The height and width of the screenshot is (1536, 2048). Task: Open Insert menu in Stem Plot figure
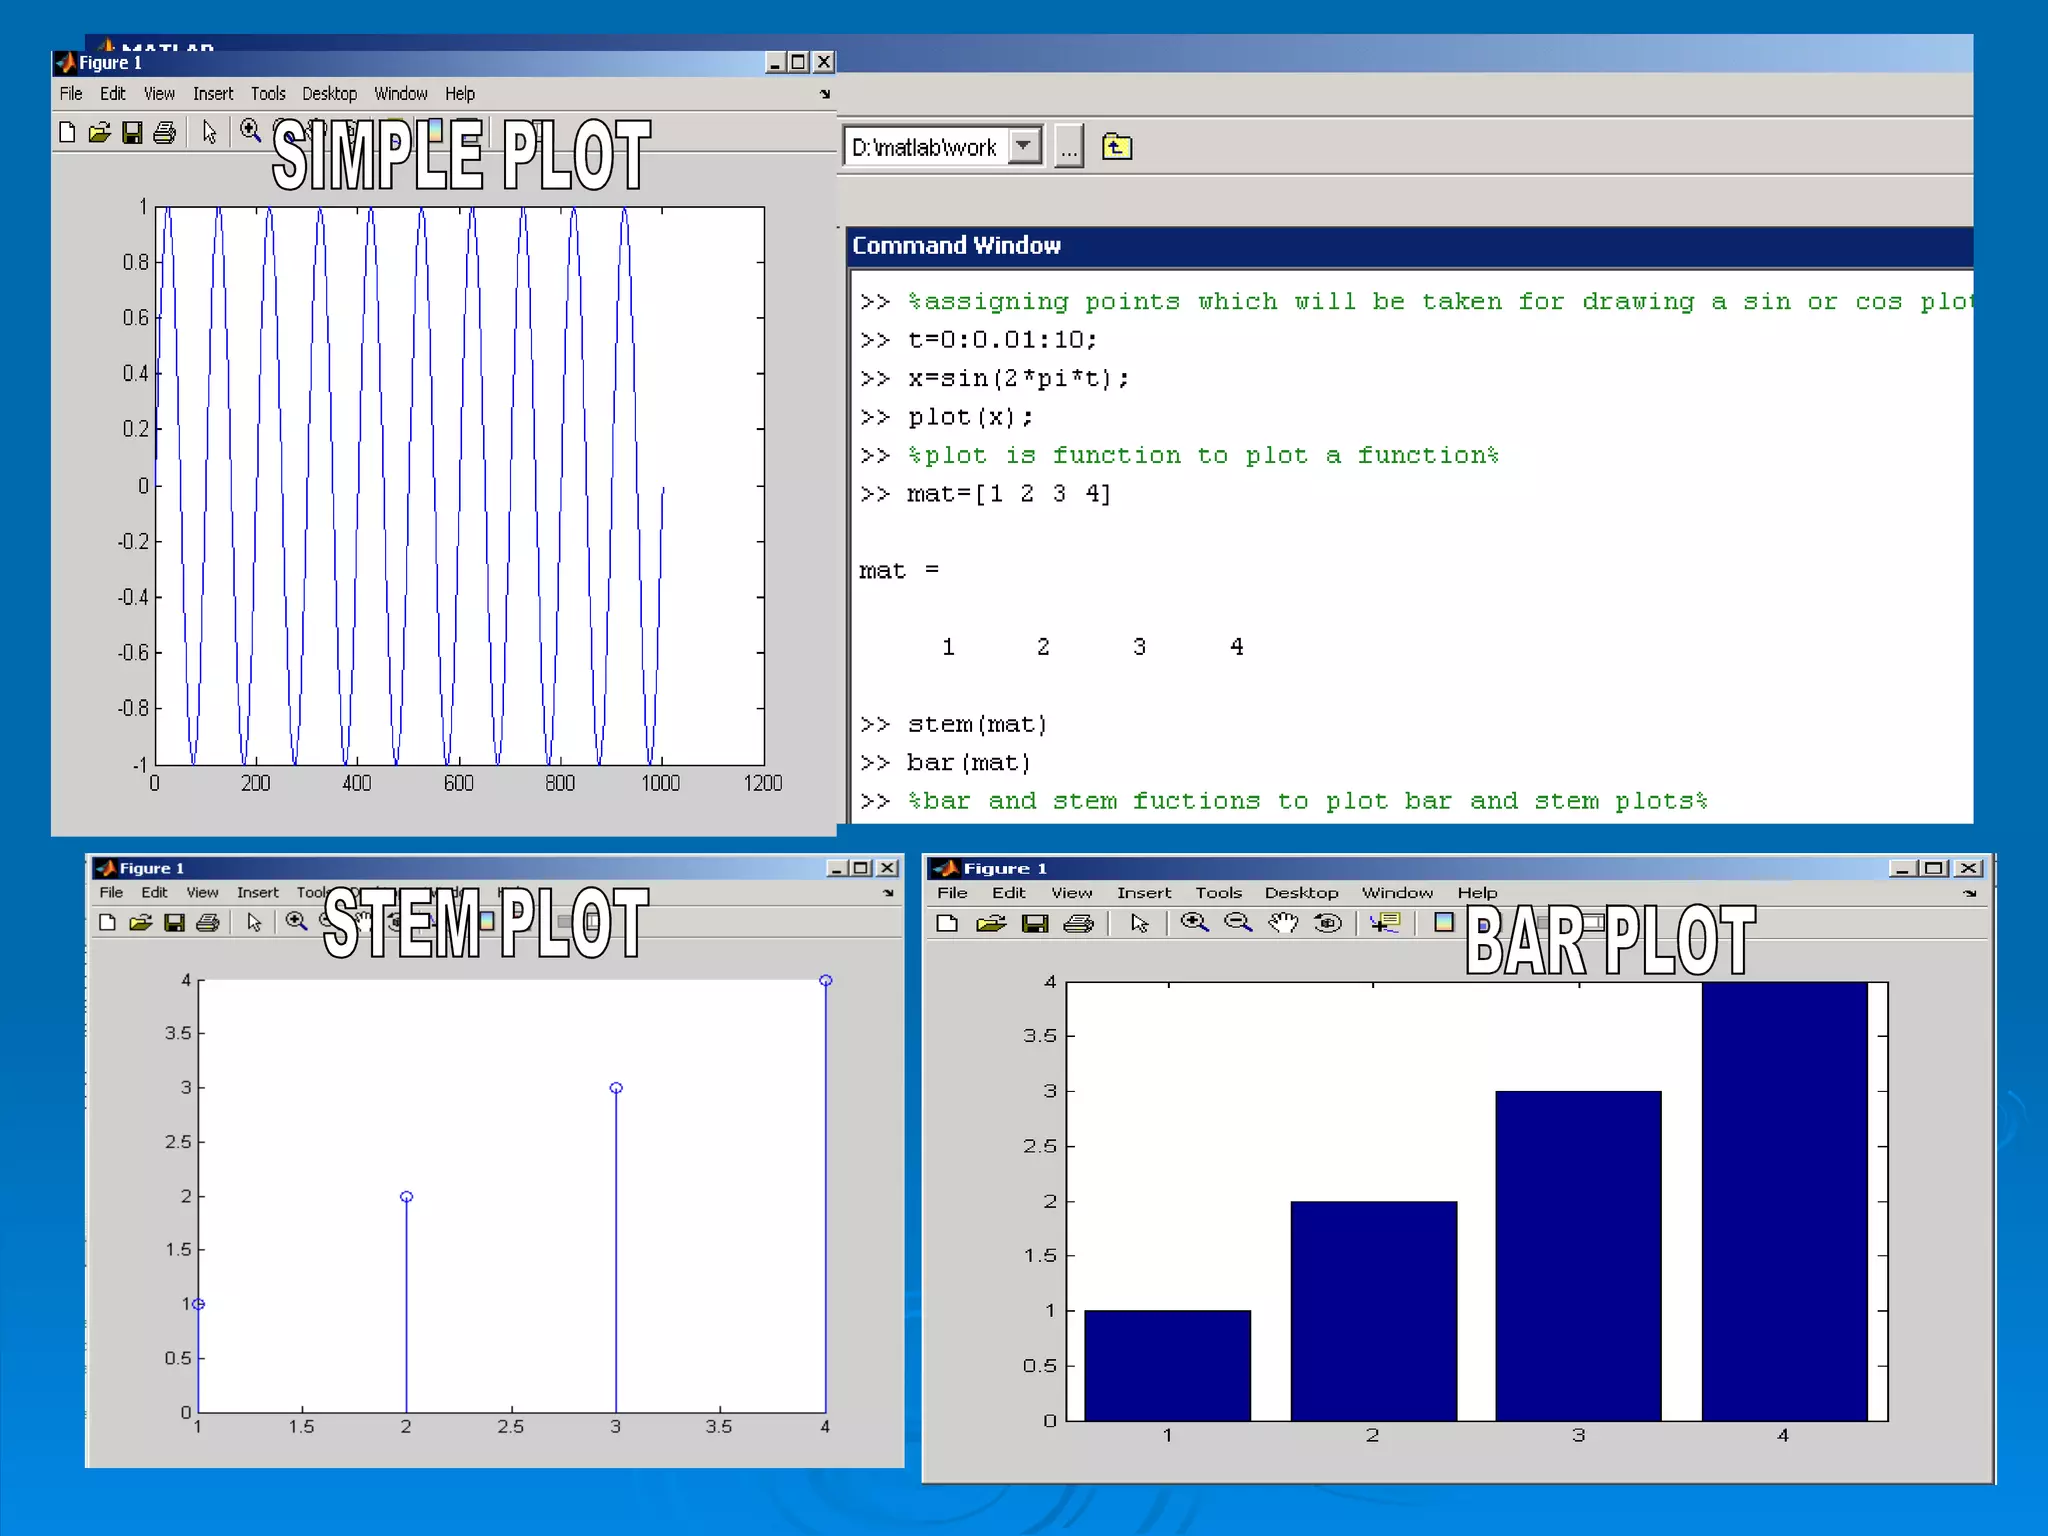pos(258,892)
